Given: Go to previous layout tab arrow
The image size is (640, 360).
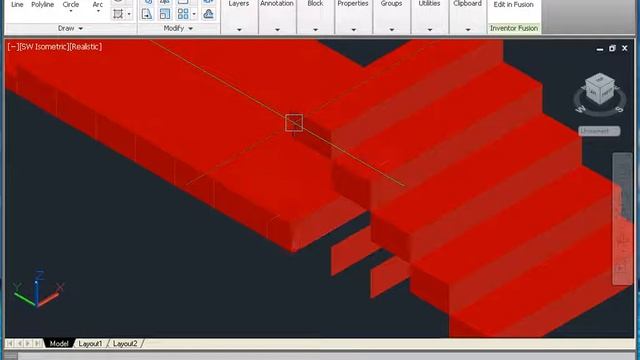Looking at the screenshot, I should (19, 344).
